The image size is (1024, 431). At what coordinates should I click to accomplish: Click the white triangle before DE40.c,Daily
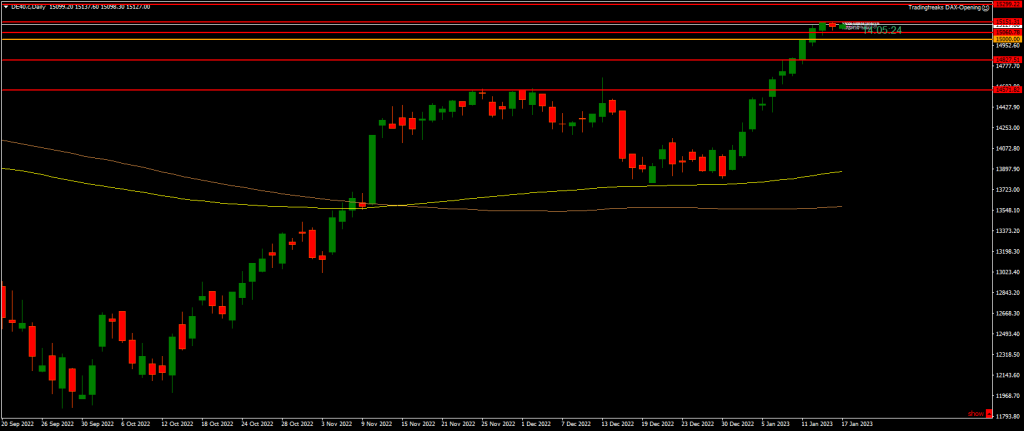coord(7,6)
